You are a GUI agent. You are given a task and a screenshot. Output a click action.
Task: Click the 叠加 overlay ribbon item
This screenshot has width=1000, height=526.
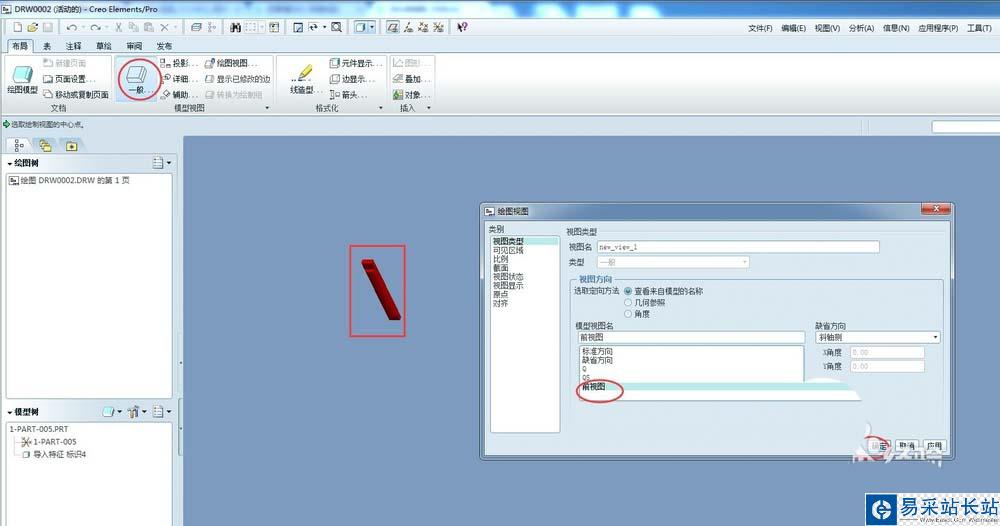tap(411, 79)
